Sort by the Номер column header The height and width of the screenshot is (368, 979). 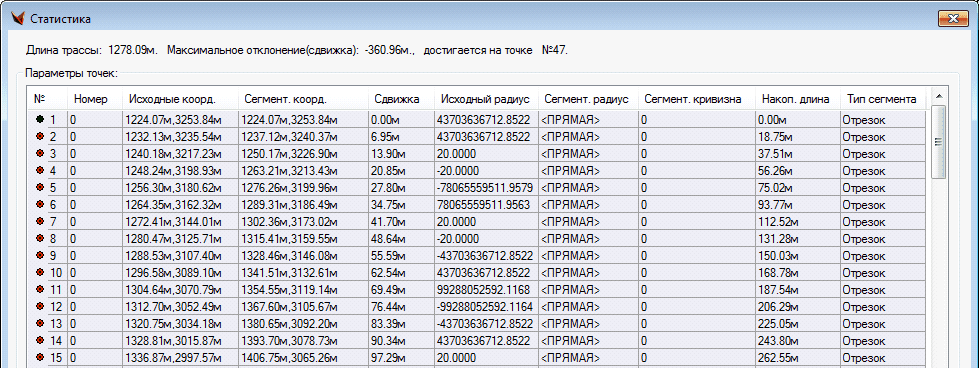pyautogui.click(x=95, y=99)
